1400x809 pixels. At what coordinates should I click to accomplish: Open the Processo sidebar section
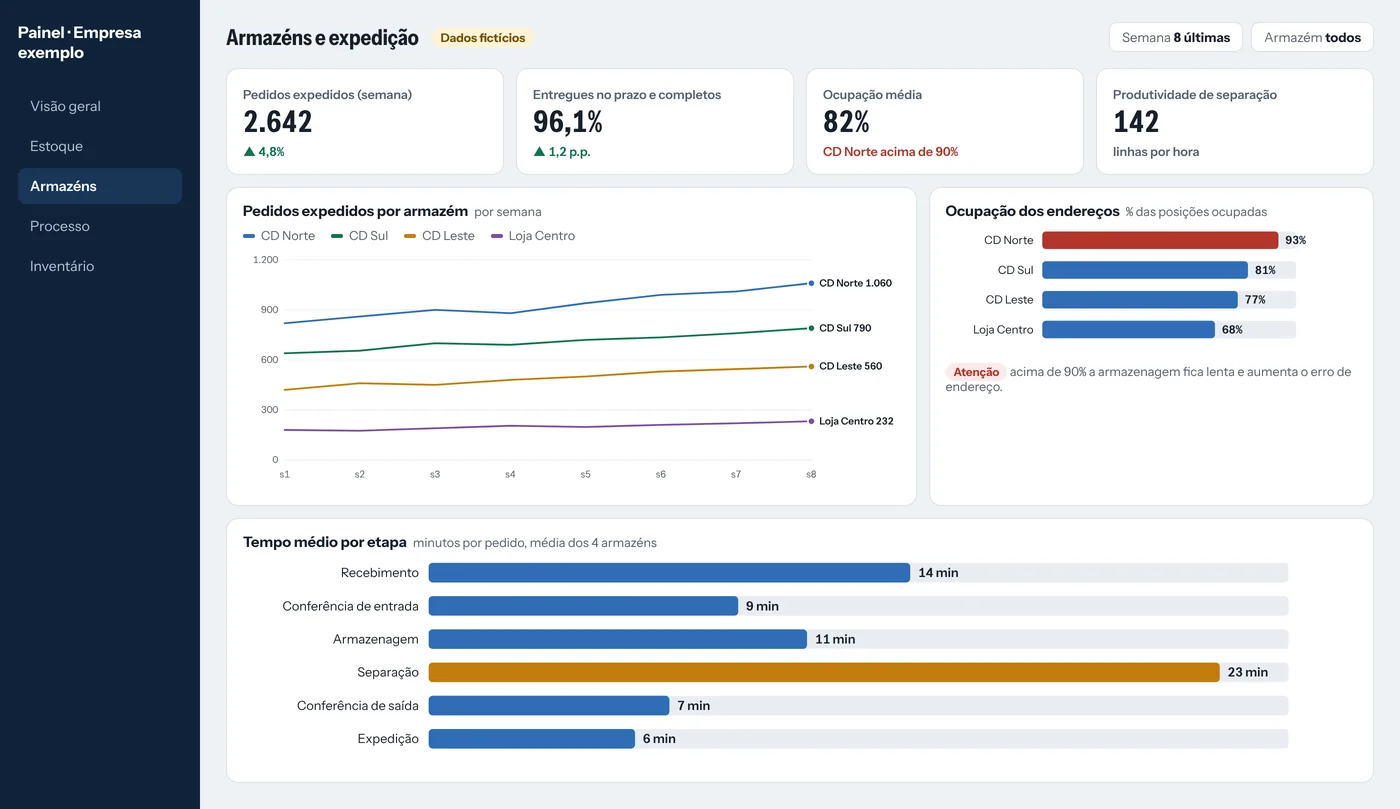[100, 226]
